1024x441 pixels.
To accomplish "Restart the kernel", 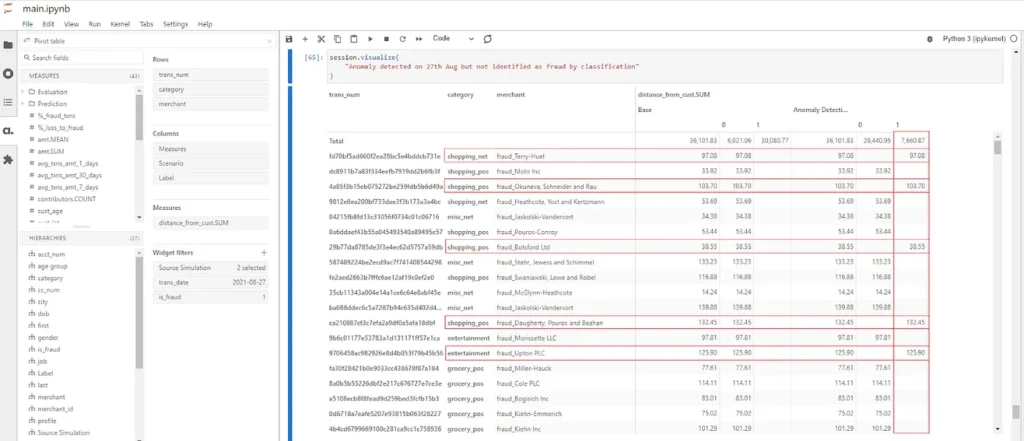I will (x=402, y=39).
